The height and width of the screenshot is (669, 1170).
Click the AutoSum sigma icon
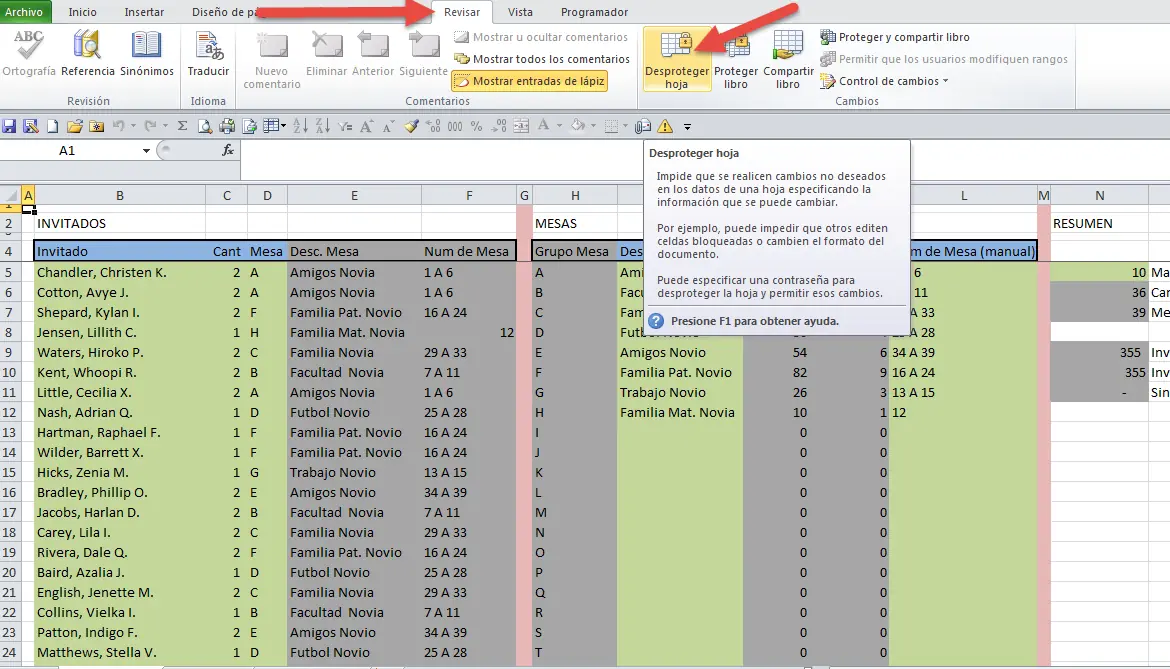click(x=182, y=126)
